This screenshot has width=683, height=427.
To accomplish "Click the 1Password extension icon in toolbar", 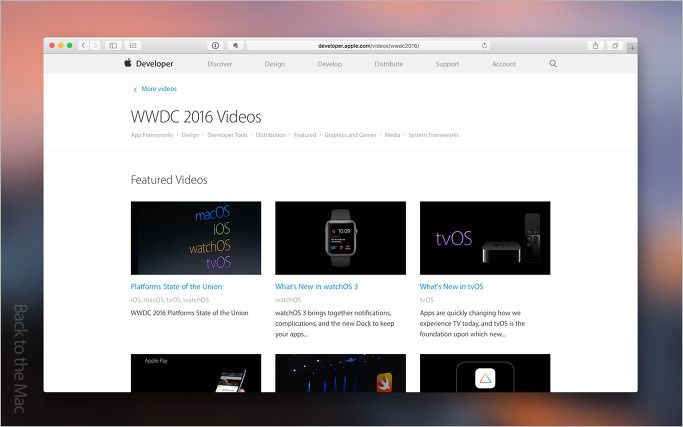I will point(215,45).
